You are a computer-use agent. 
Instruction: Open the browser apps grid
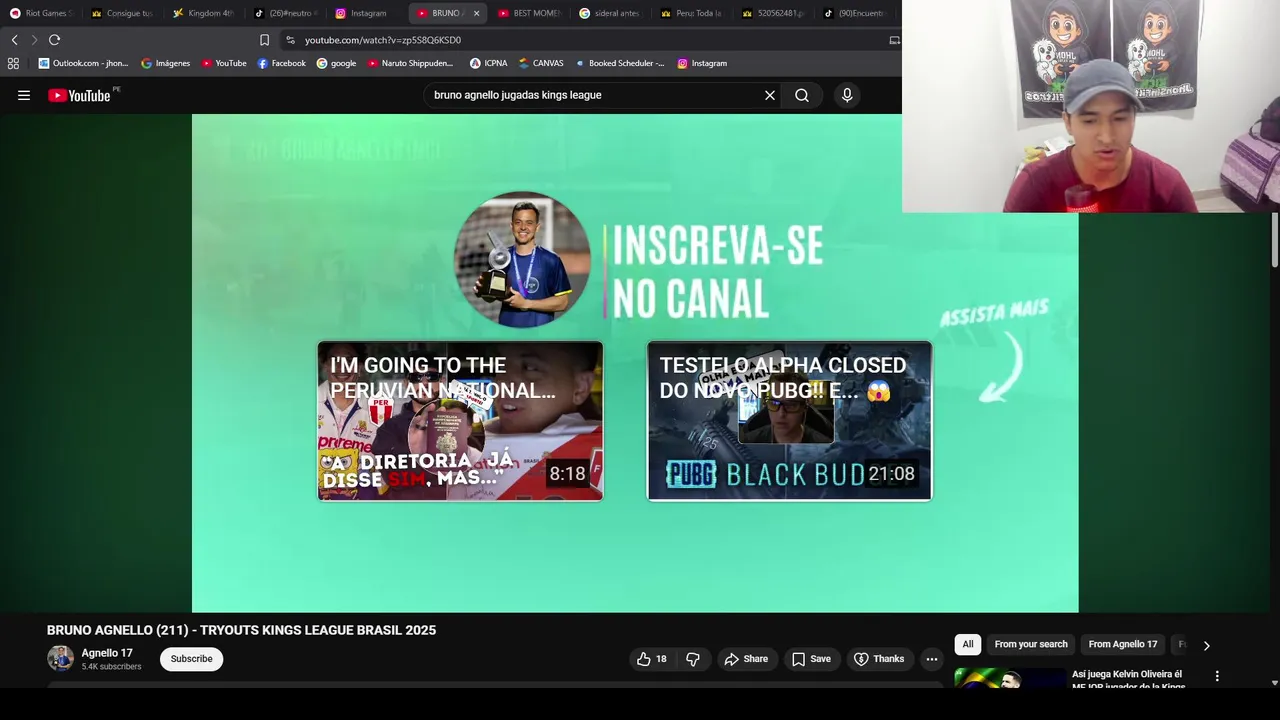pyautogui.click(x=13, y=63)
